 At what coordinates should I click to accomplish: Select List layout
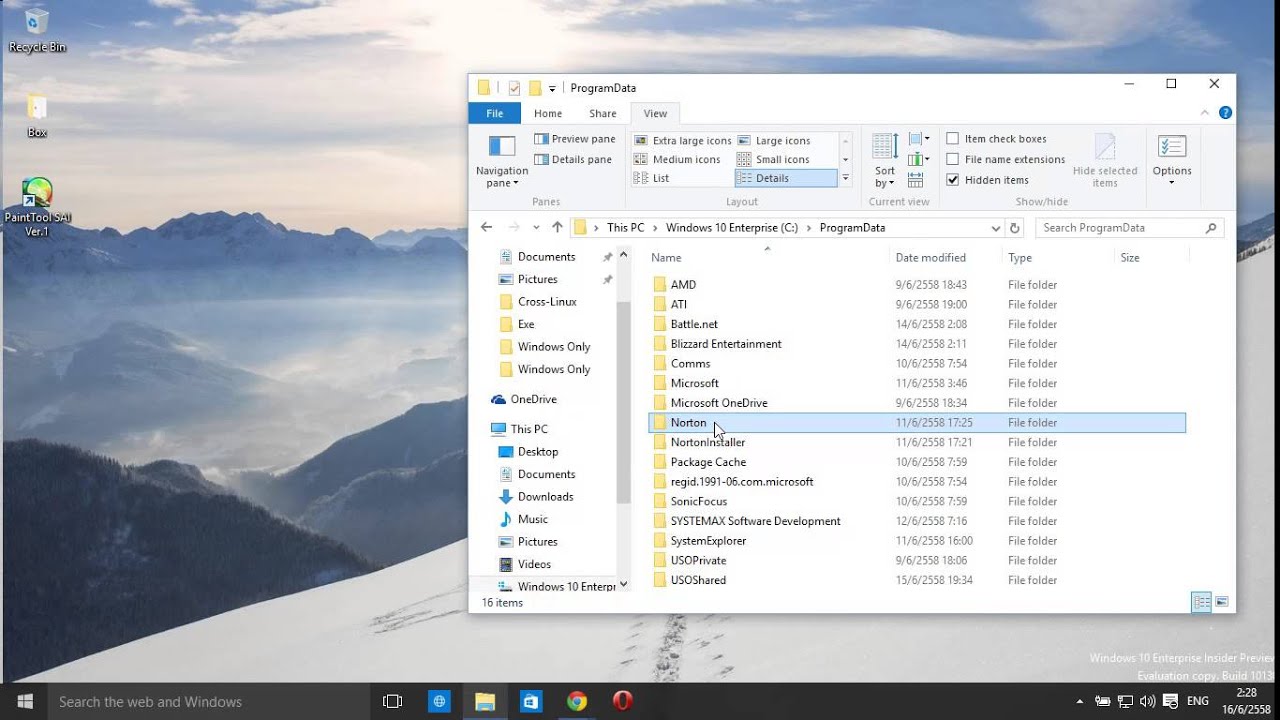652,178
